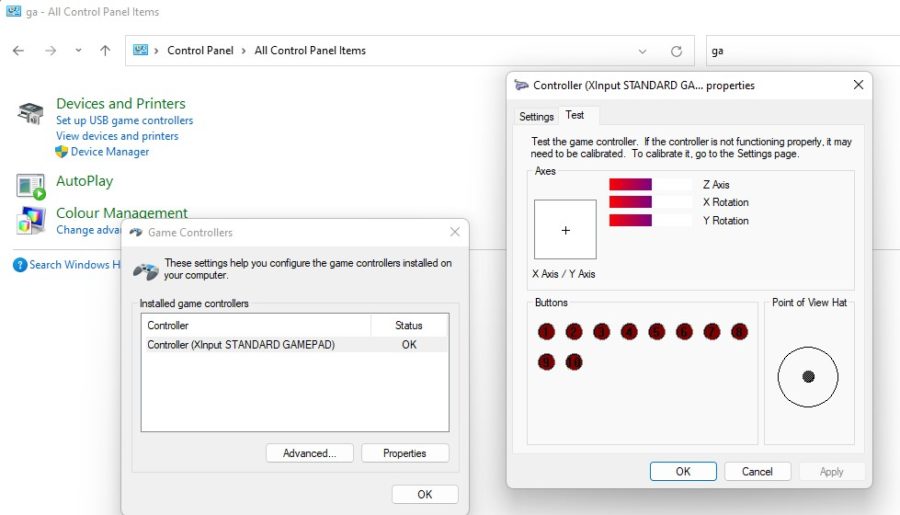Click button indicator 8

tap(739, 332)
